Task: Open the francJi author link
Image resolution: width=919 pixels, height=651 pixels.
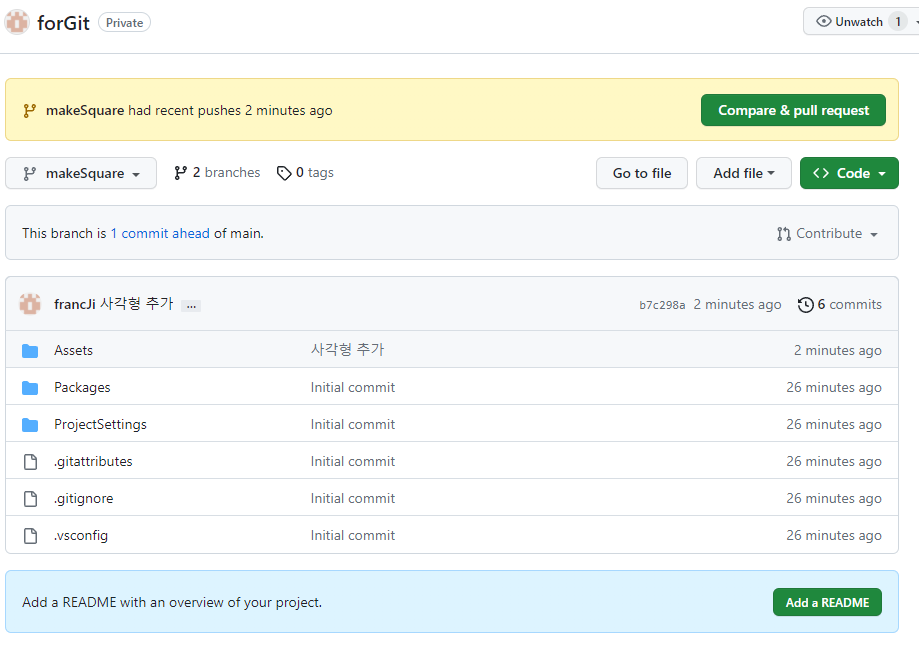Action: pos(74,304)
